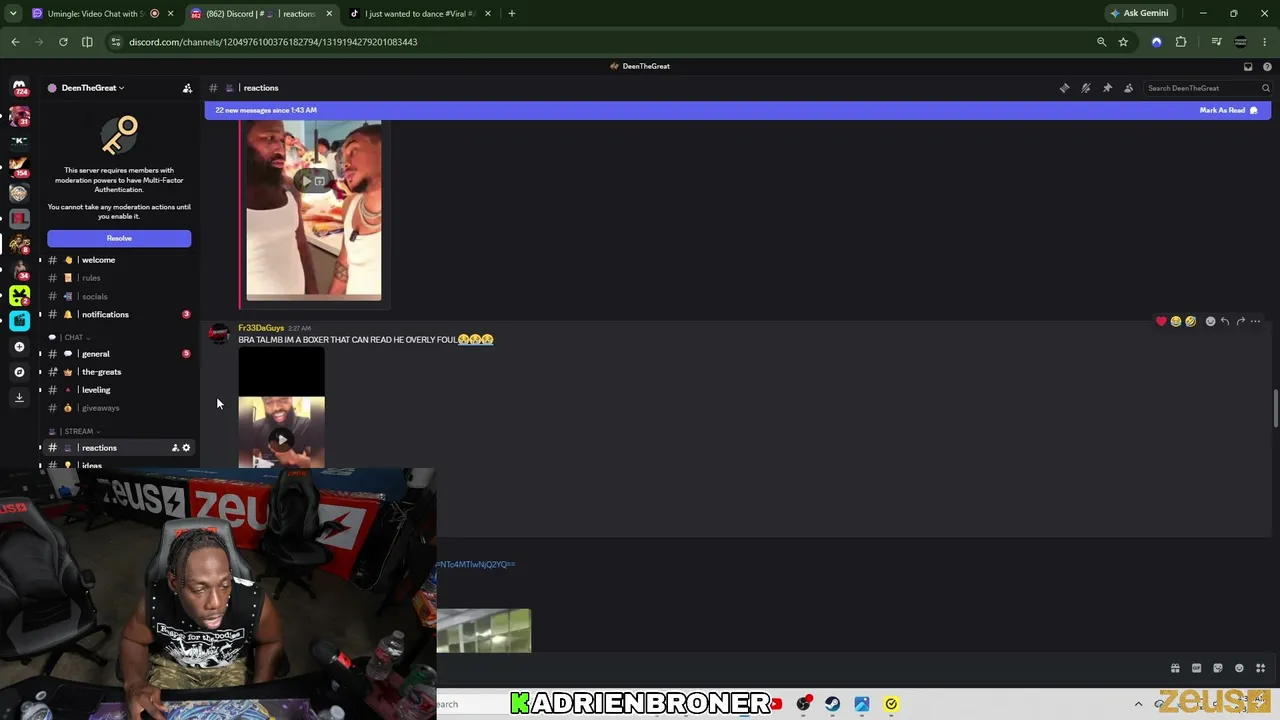Add a server with the plus icon
This screenshot has width=1280, height=720.
point(19,347)
